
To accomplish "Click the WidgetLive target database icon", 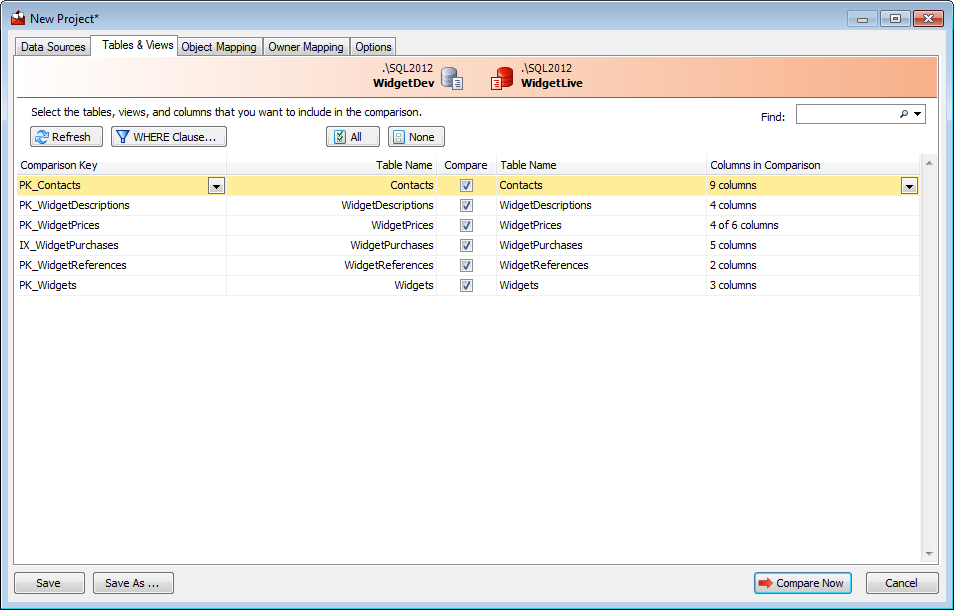I will pos(502,78).
